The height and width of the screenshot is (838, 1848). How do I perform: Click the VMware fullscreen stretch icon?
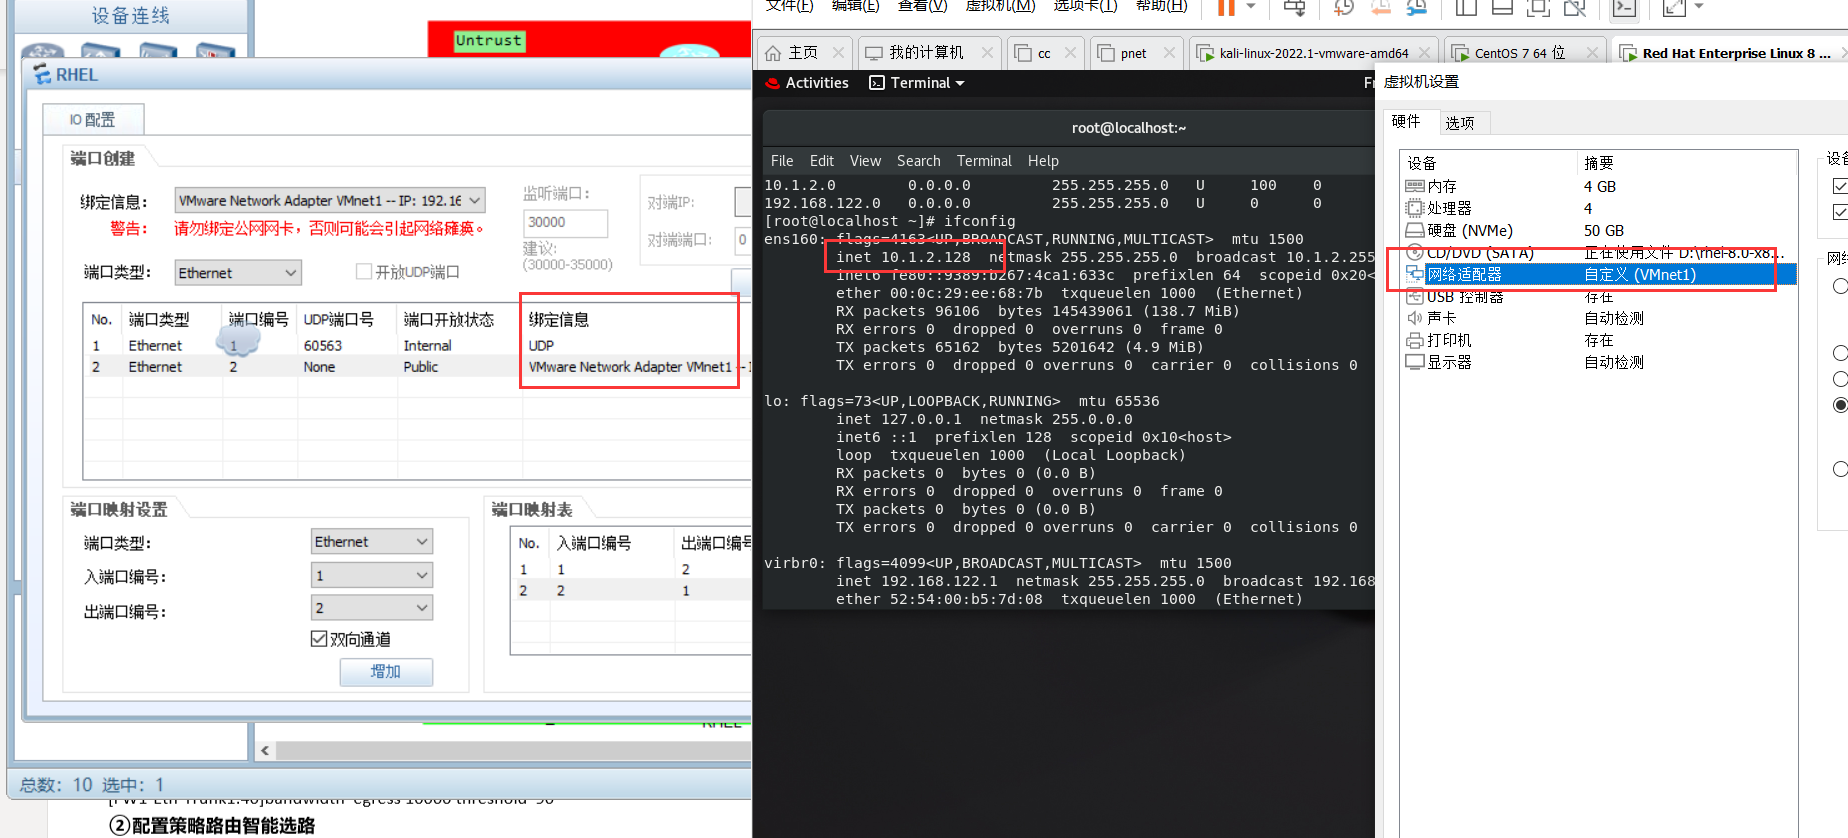1674,7
